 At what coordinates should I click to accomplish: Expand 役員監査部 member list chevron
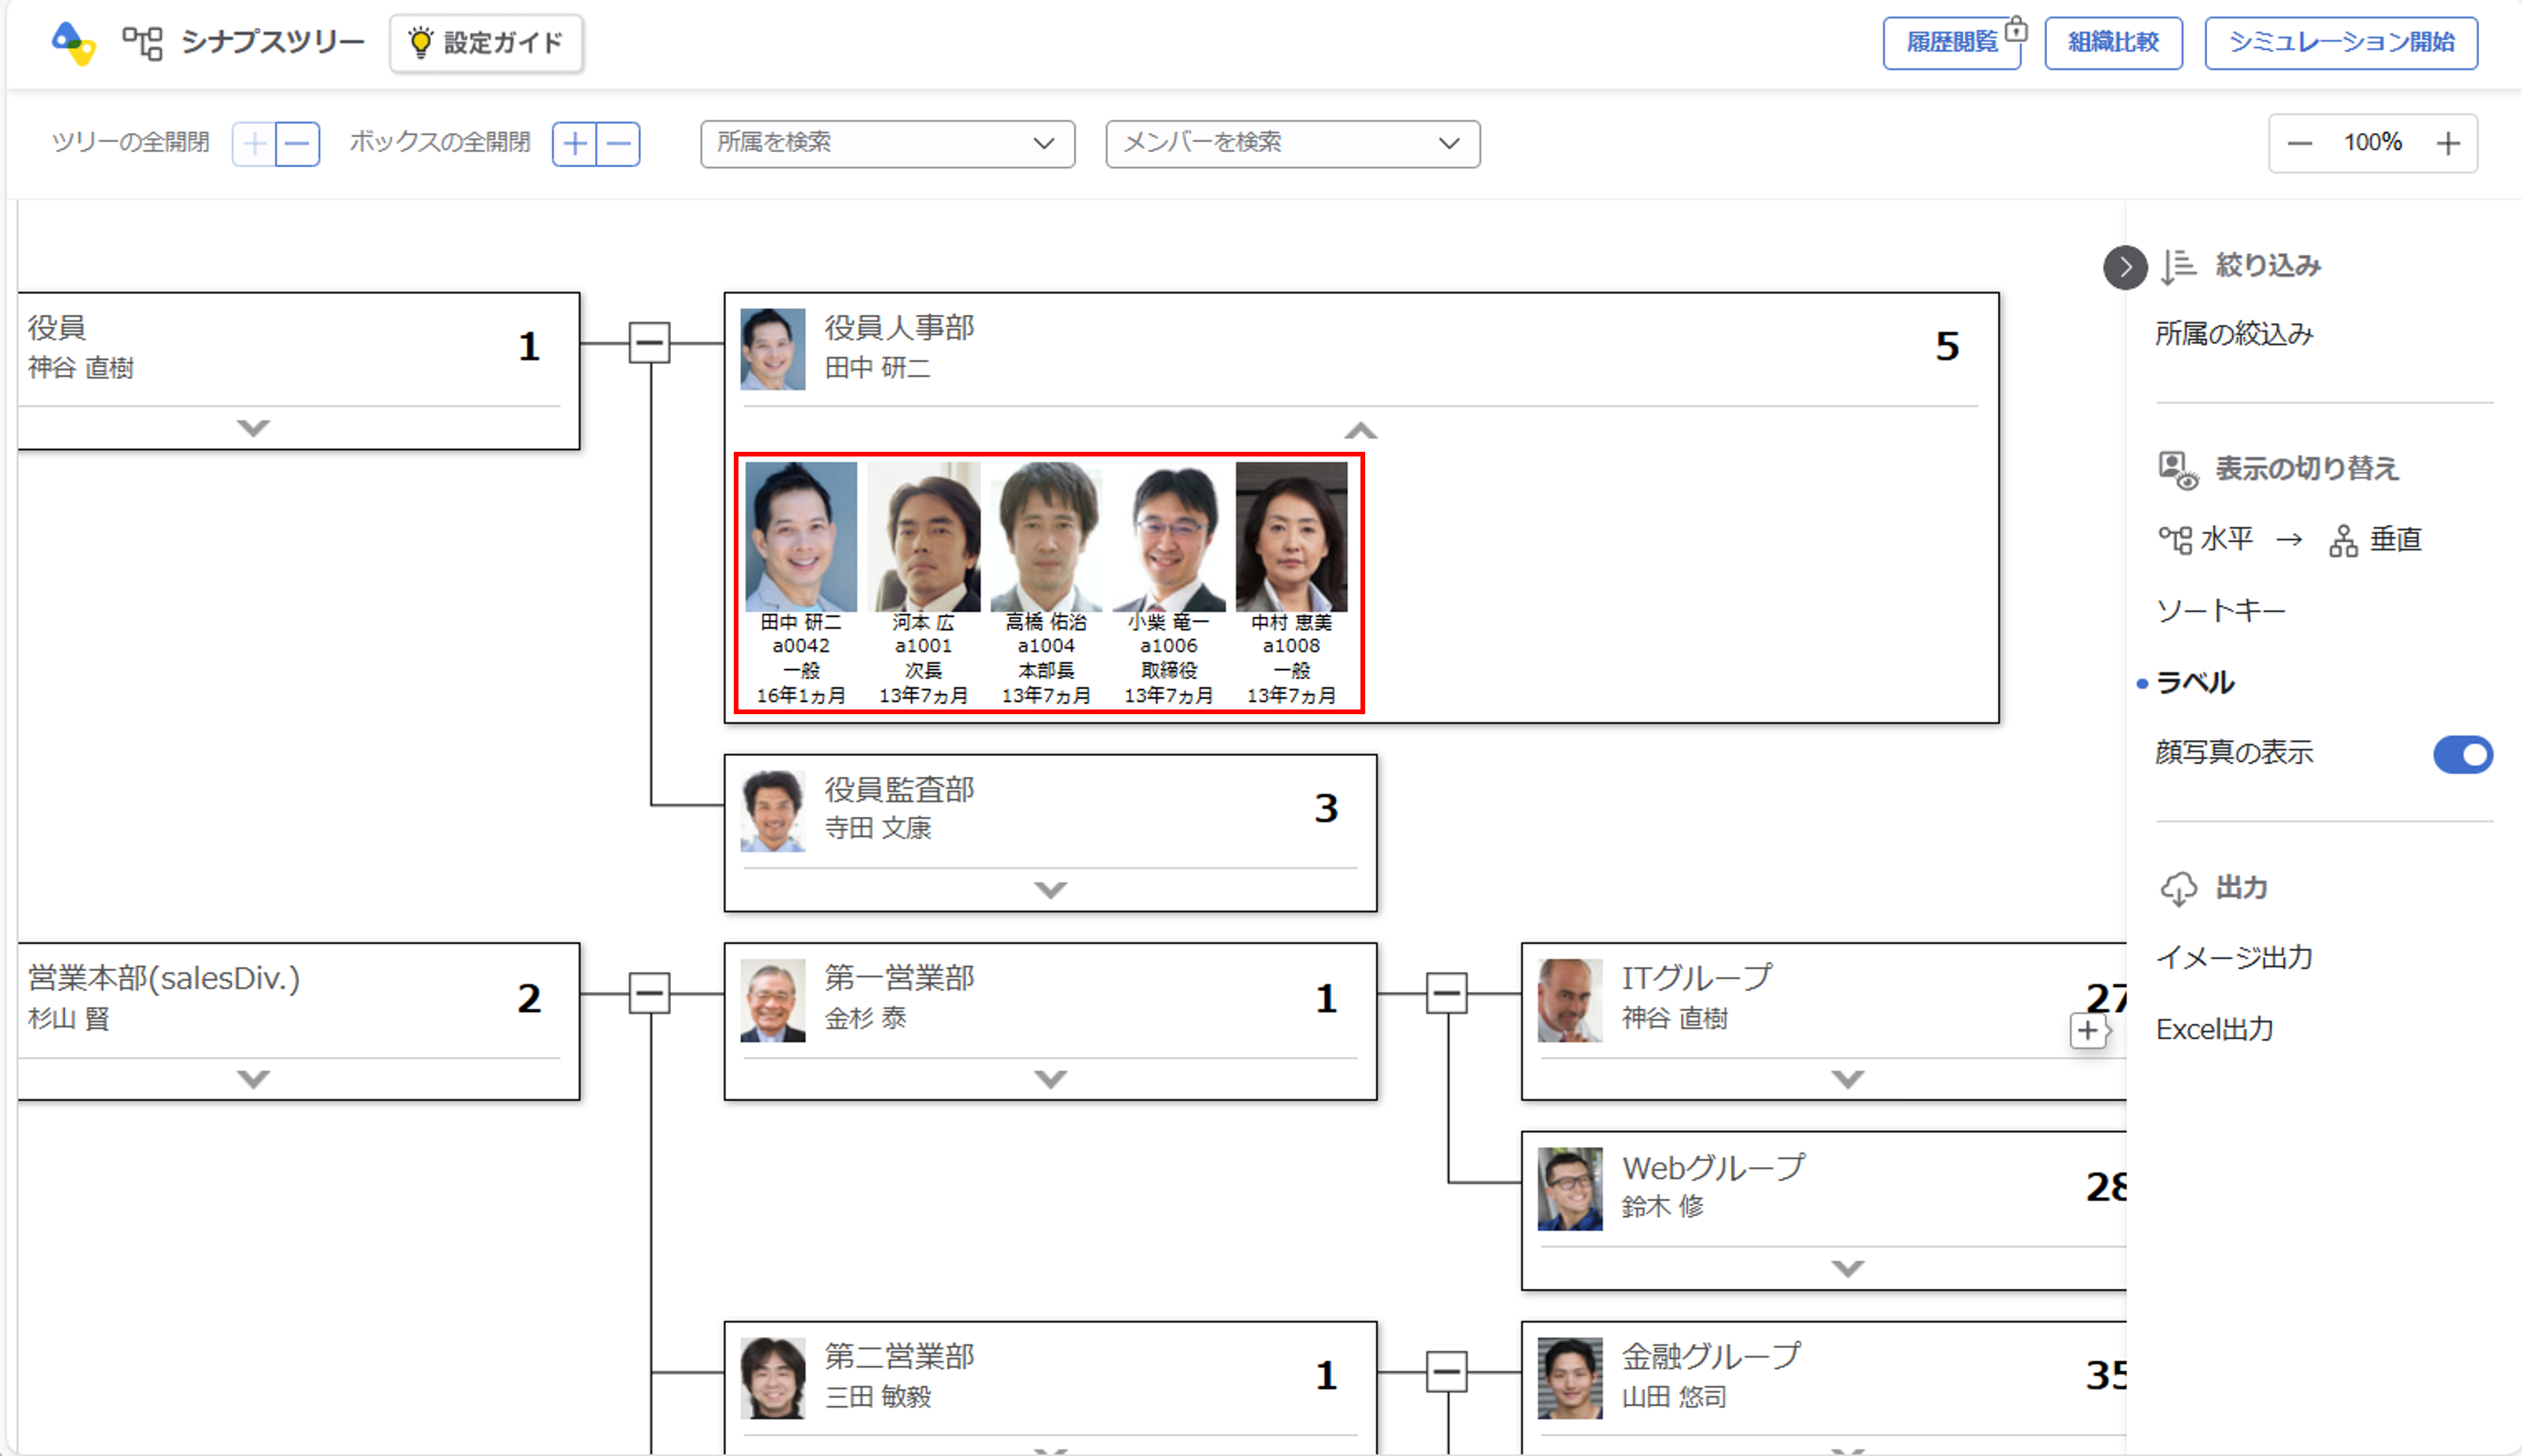[x=1050, y=889]
